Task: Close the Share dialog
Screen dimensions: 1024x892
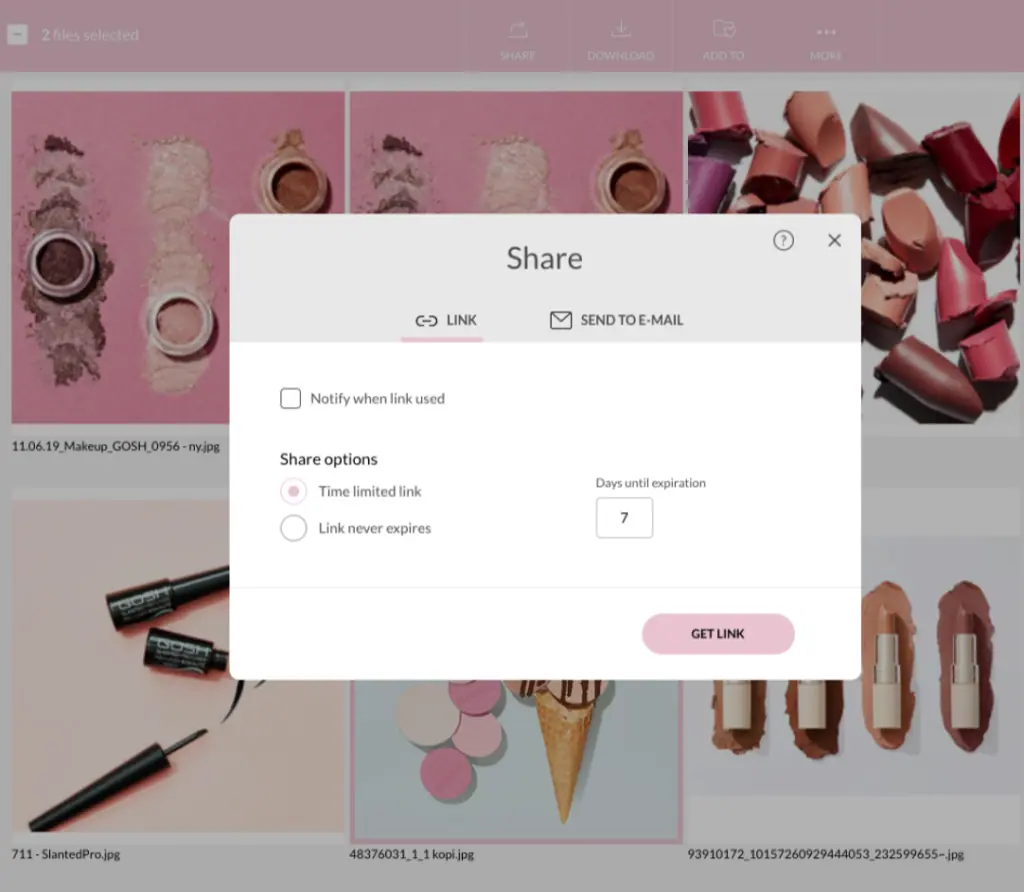Action: point(834,240)
